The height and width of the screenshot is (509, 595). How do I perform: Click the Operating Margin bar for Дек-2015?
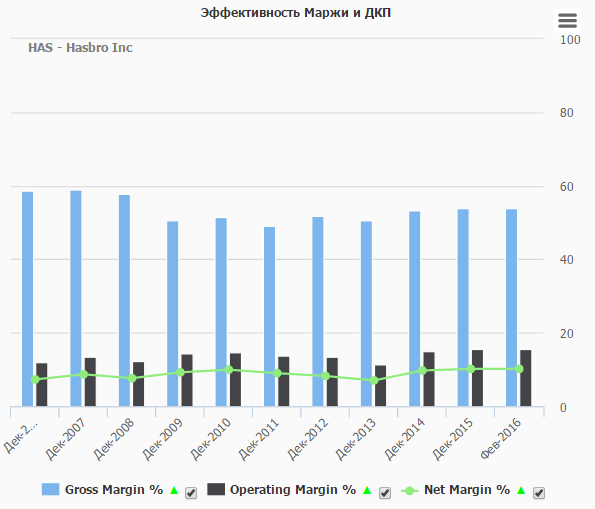tap(477, 378)
